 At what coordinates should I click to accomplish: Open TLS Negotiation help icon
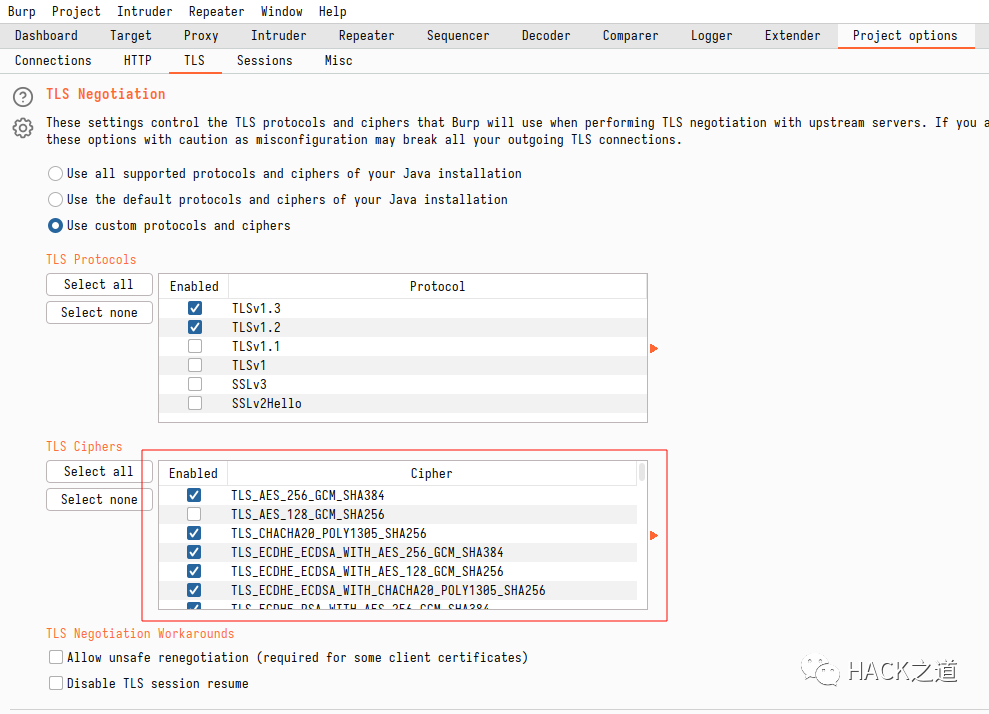click(23, 97)
